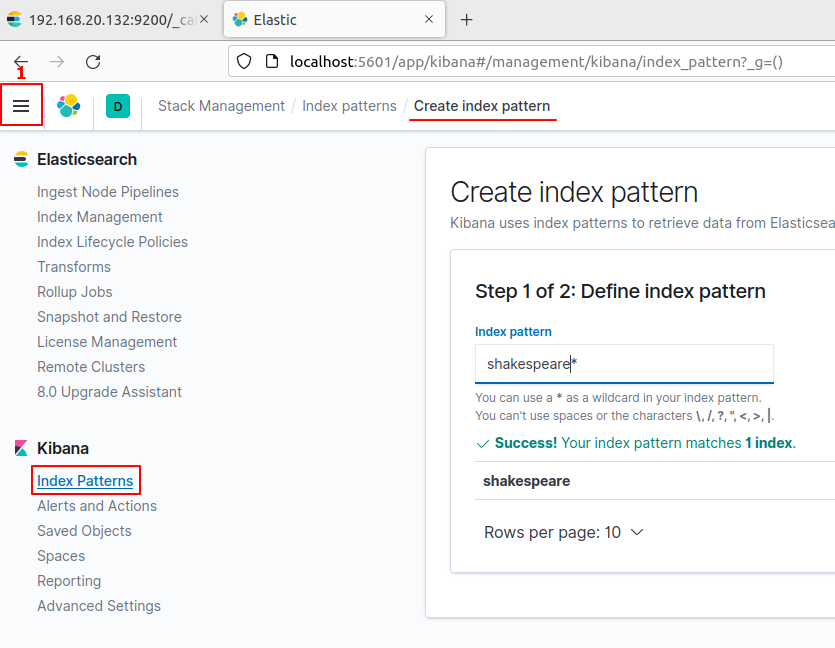Open Advanced Settings
Screen dimensions: 835x648
click(x=99, y=606)
